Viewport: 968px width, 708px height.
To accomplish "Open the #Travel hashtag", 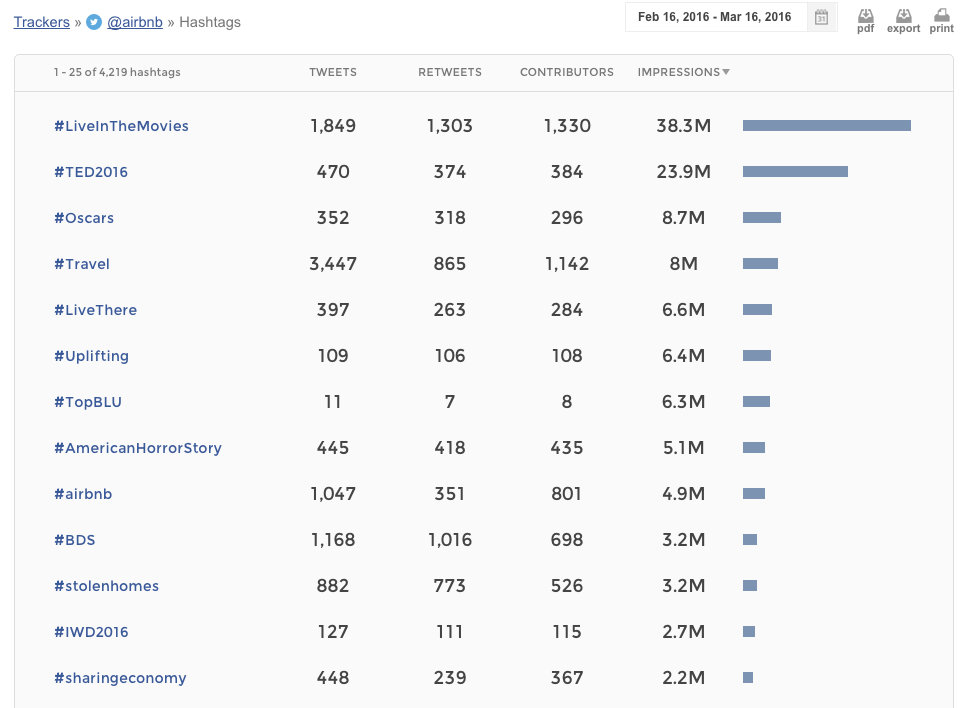I will (81, 264).
